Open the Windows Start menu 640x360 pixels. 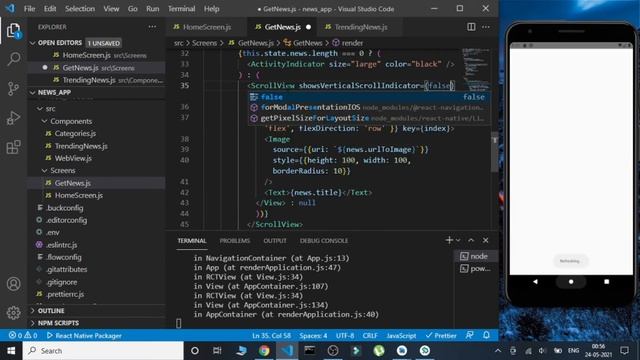click(x=11, y=351)
